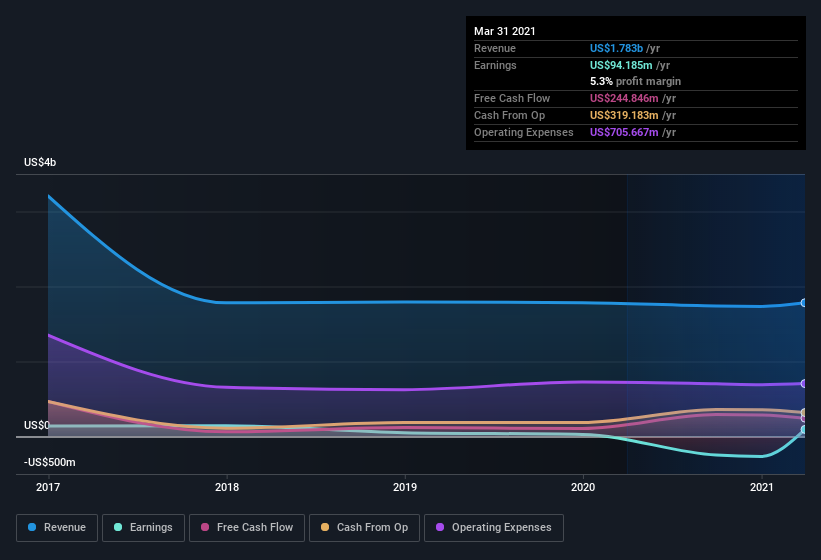Click the Mar 31 2021 tooltip date
Screen dimensions: 821x560
[505, 31]
